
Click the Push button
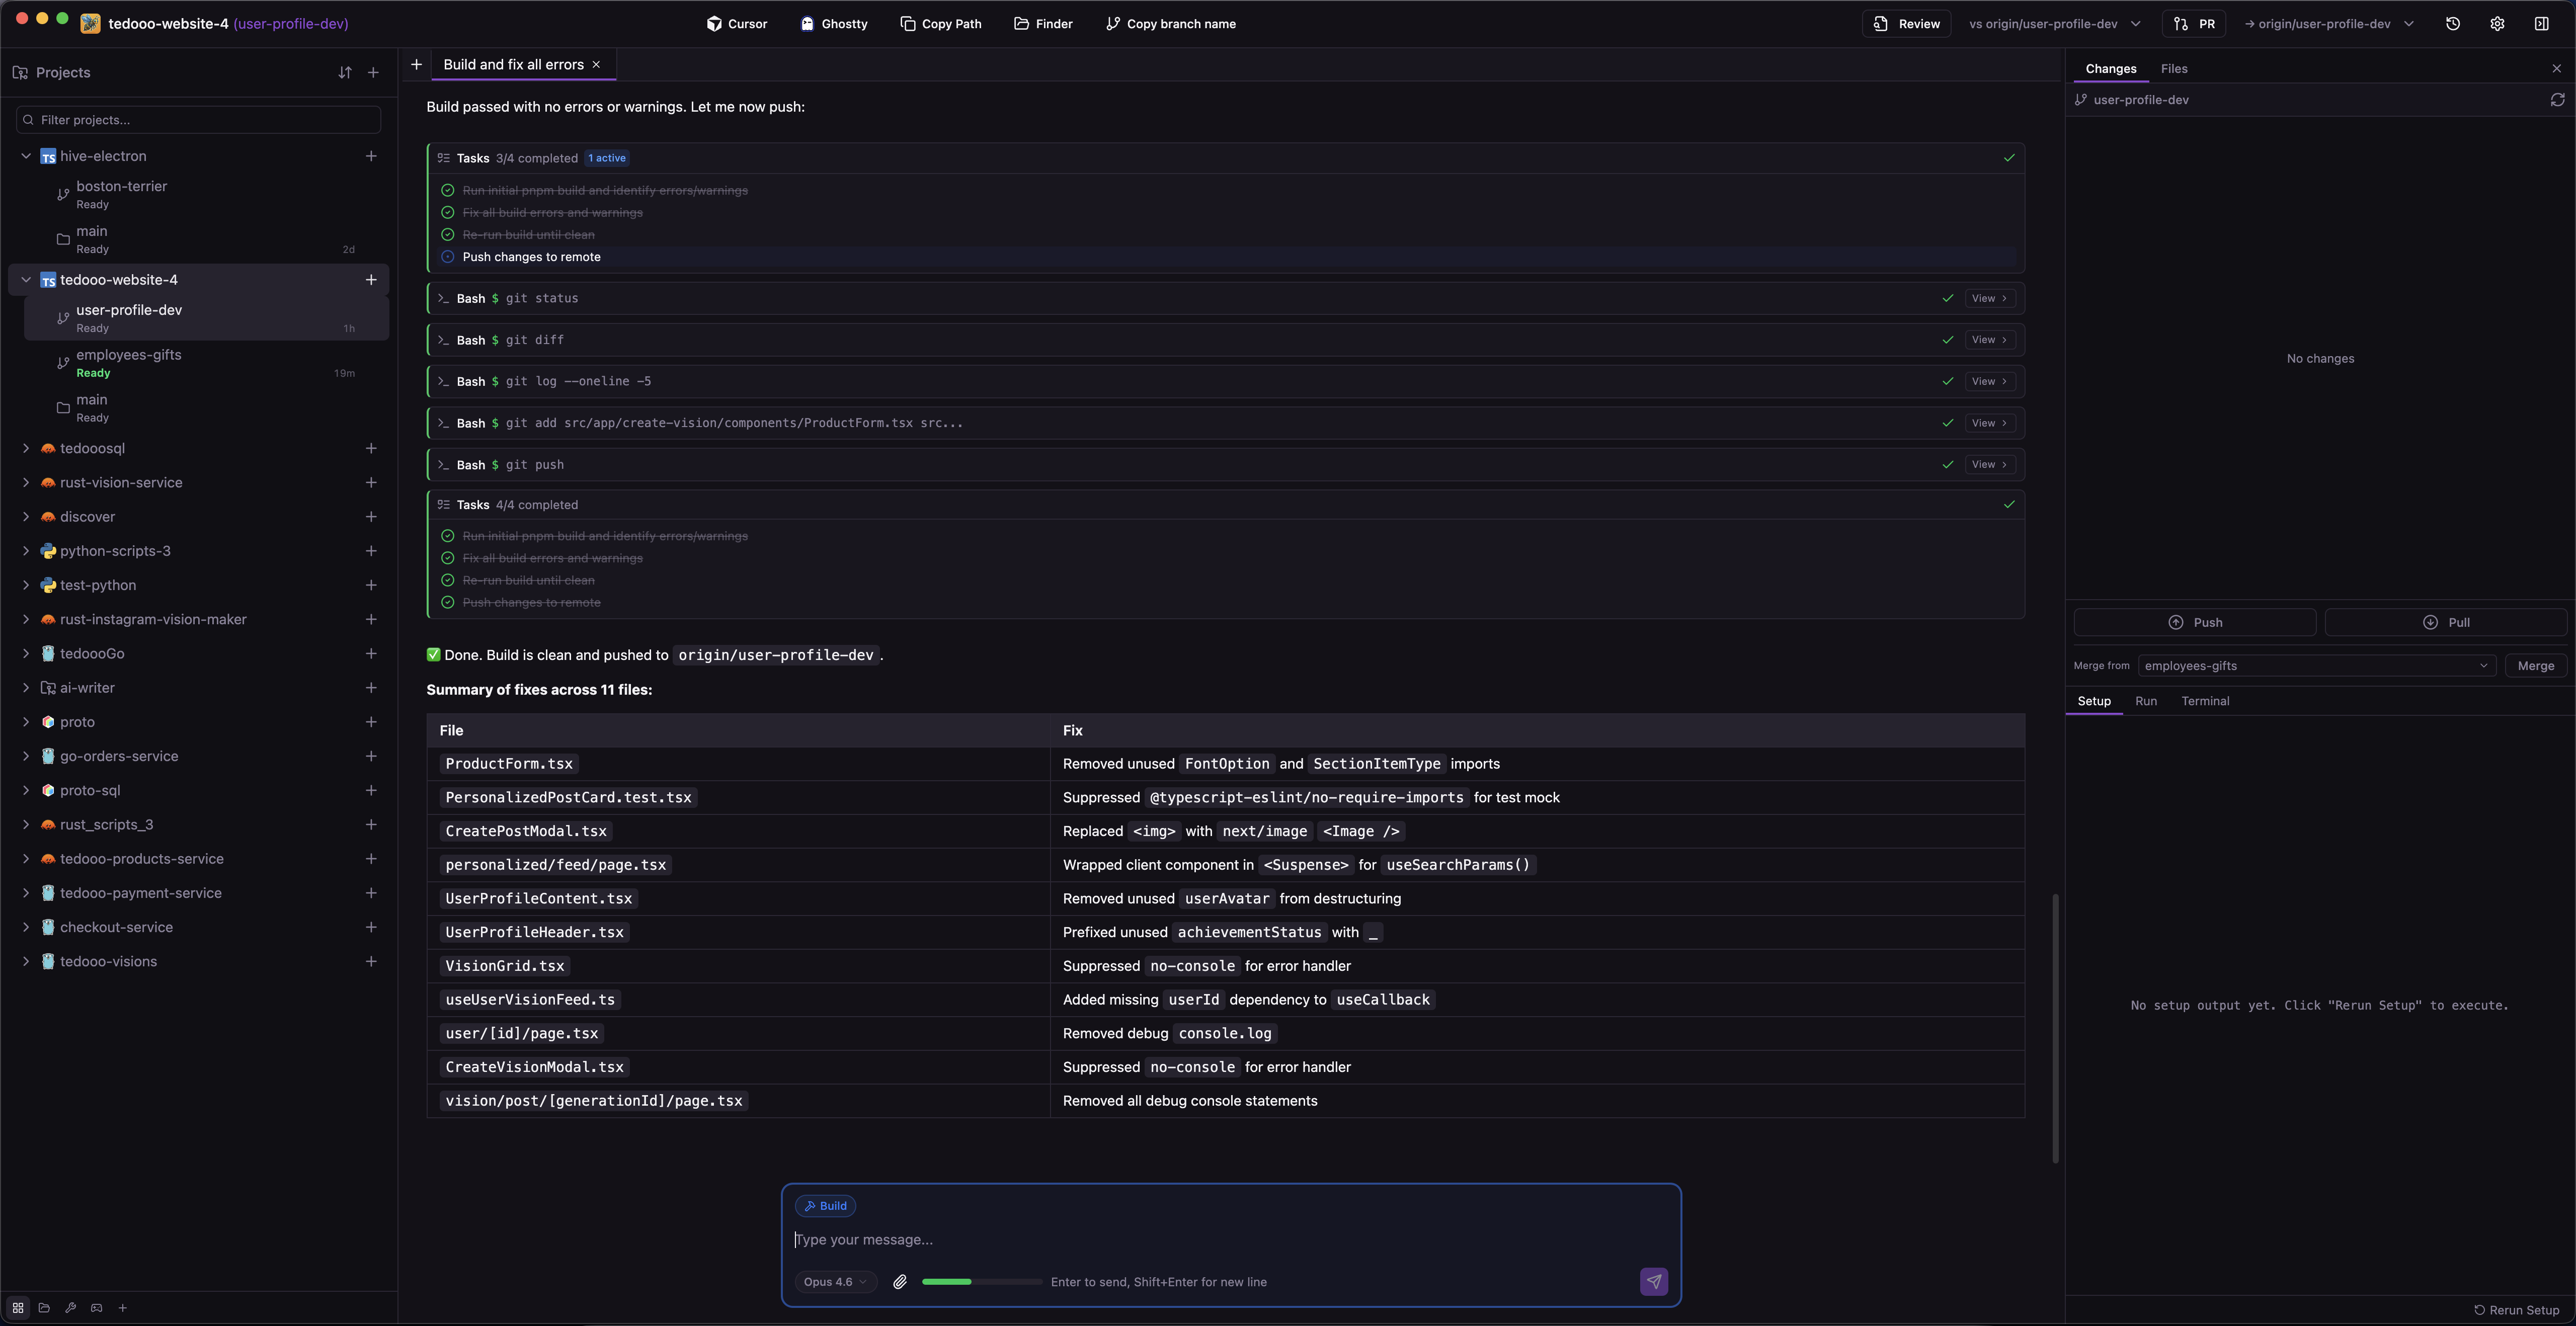[2194, 622]
